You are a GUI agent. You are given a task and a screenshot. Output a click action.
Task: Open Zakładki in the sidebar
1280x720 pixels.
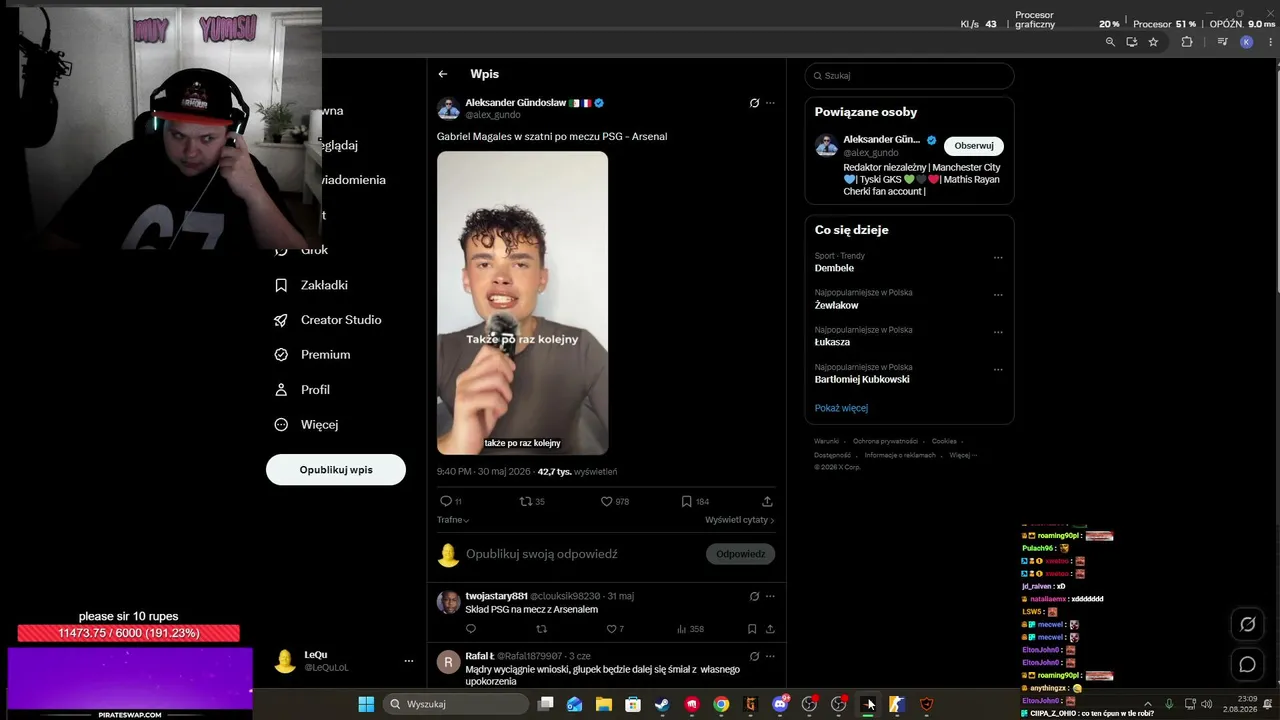(x=311, y=285)
